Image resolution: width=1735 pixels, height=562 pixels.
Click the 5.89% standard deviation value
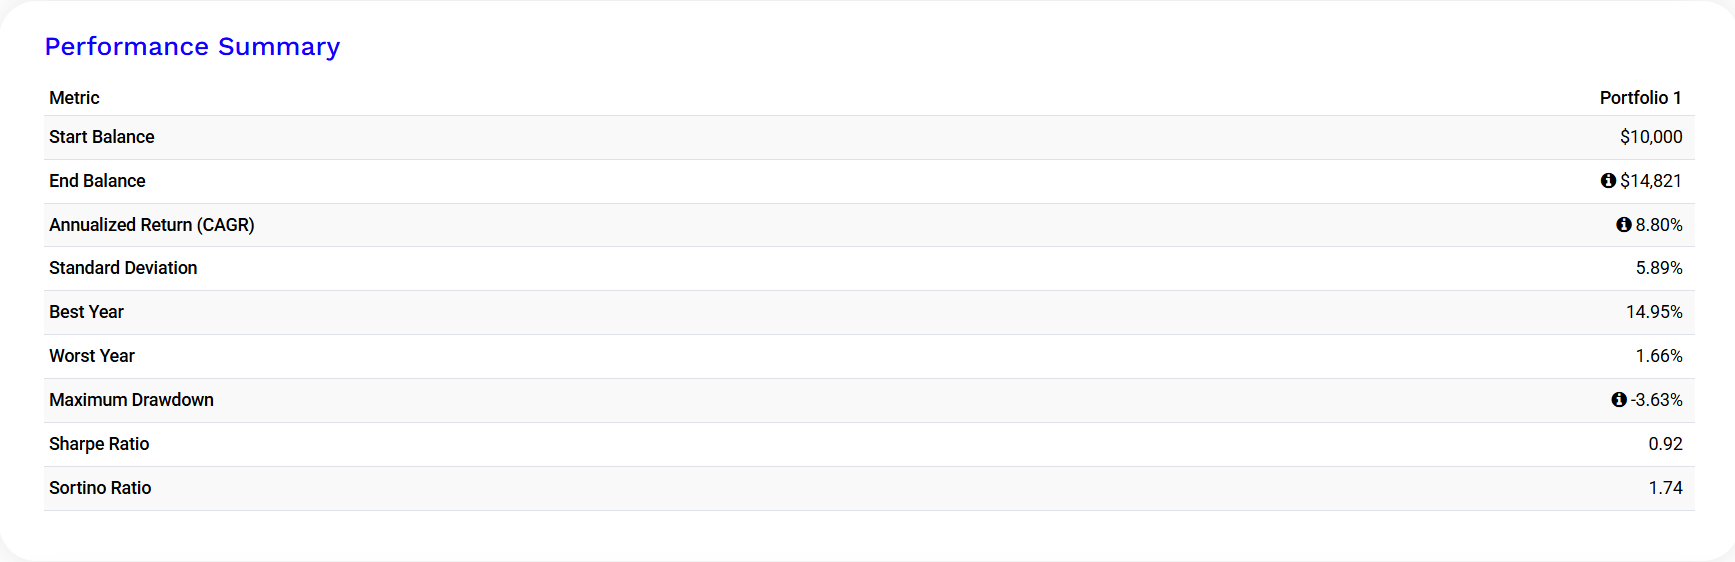coord(1659,268)
